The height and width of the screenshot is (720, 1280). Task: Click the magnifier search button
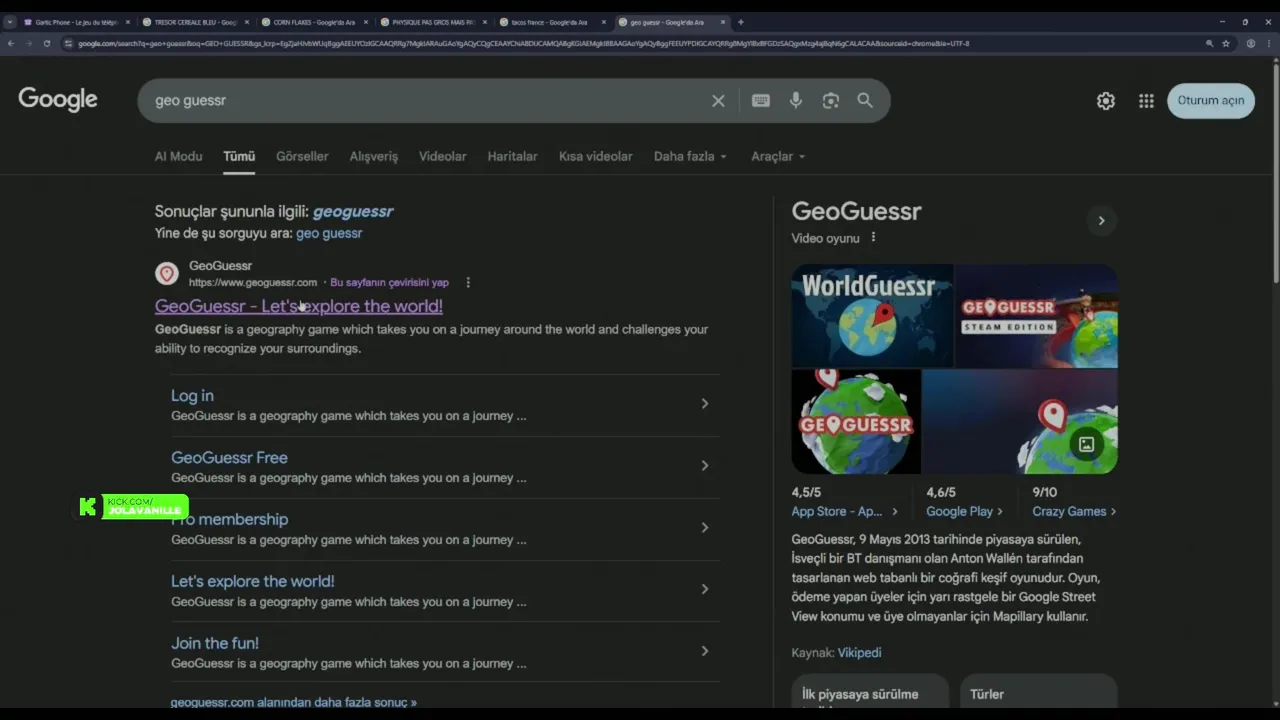(x=865, y=101)
